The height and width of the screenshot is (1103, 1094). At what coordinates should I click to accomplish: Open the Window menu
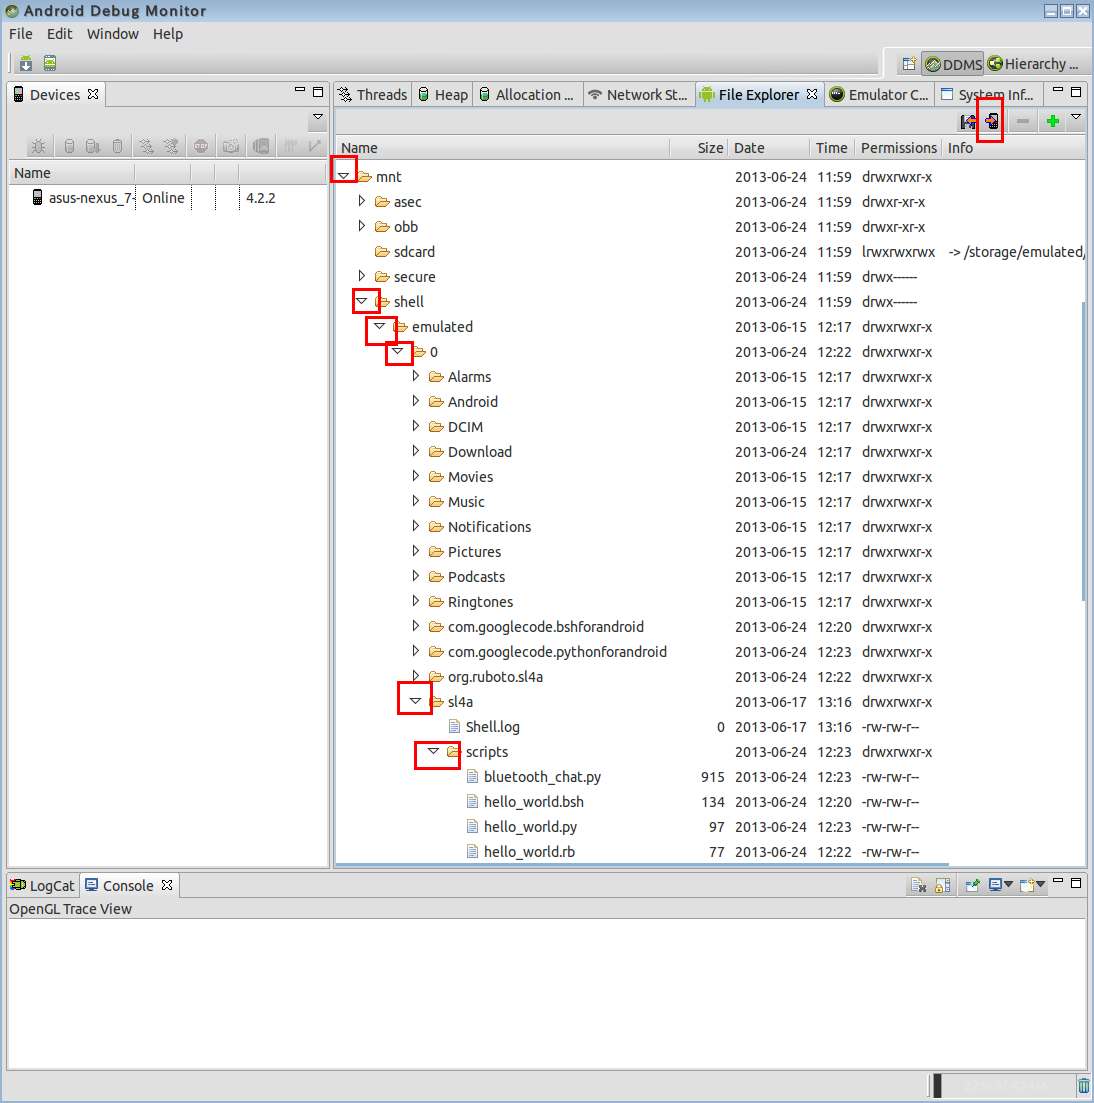113,34
